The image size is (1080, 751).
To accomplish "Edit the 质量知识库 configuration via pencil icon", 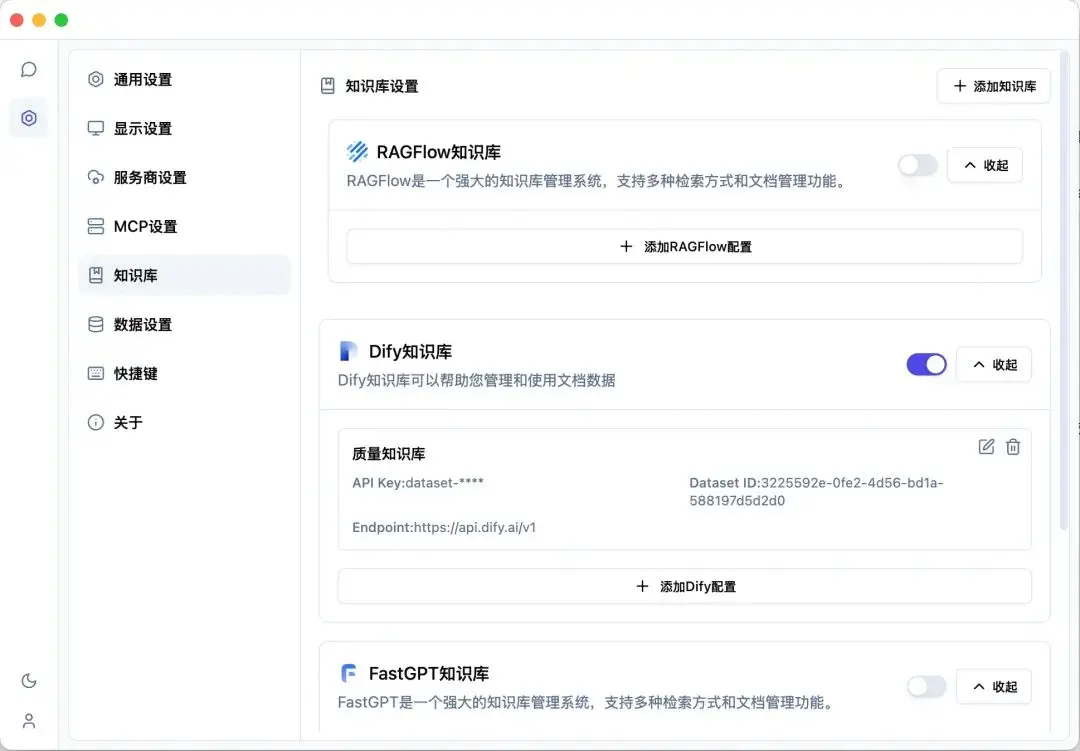I will (986, 447).
